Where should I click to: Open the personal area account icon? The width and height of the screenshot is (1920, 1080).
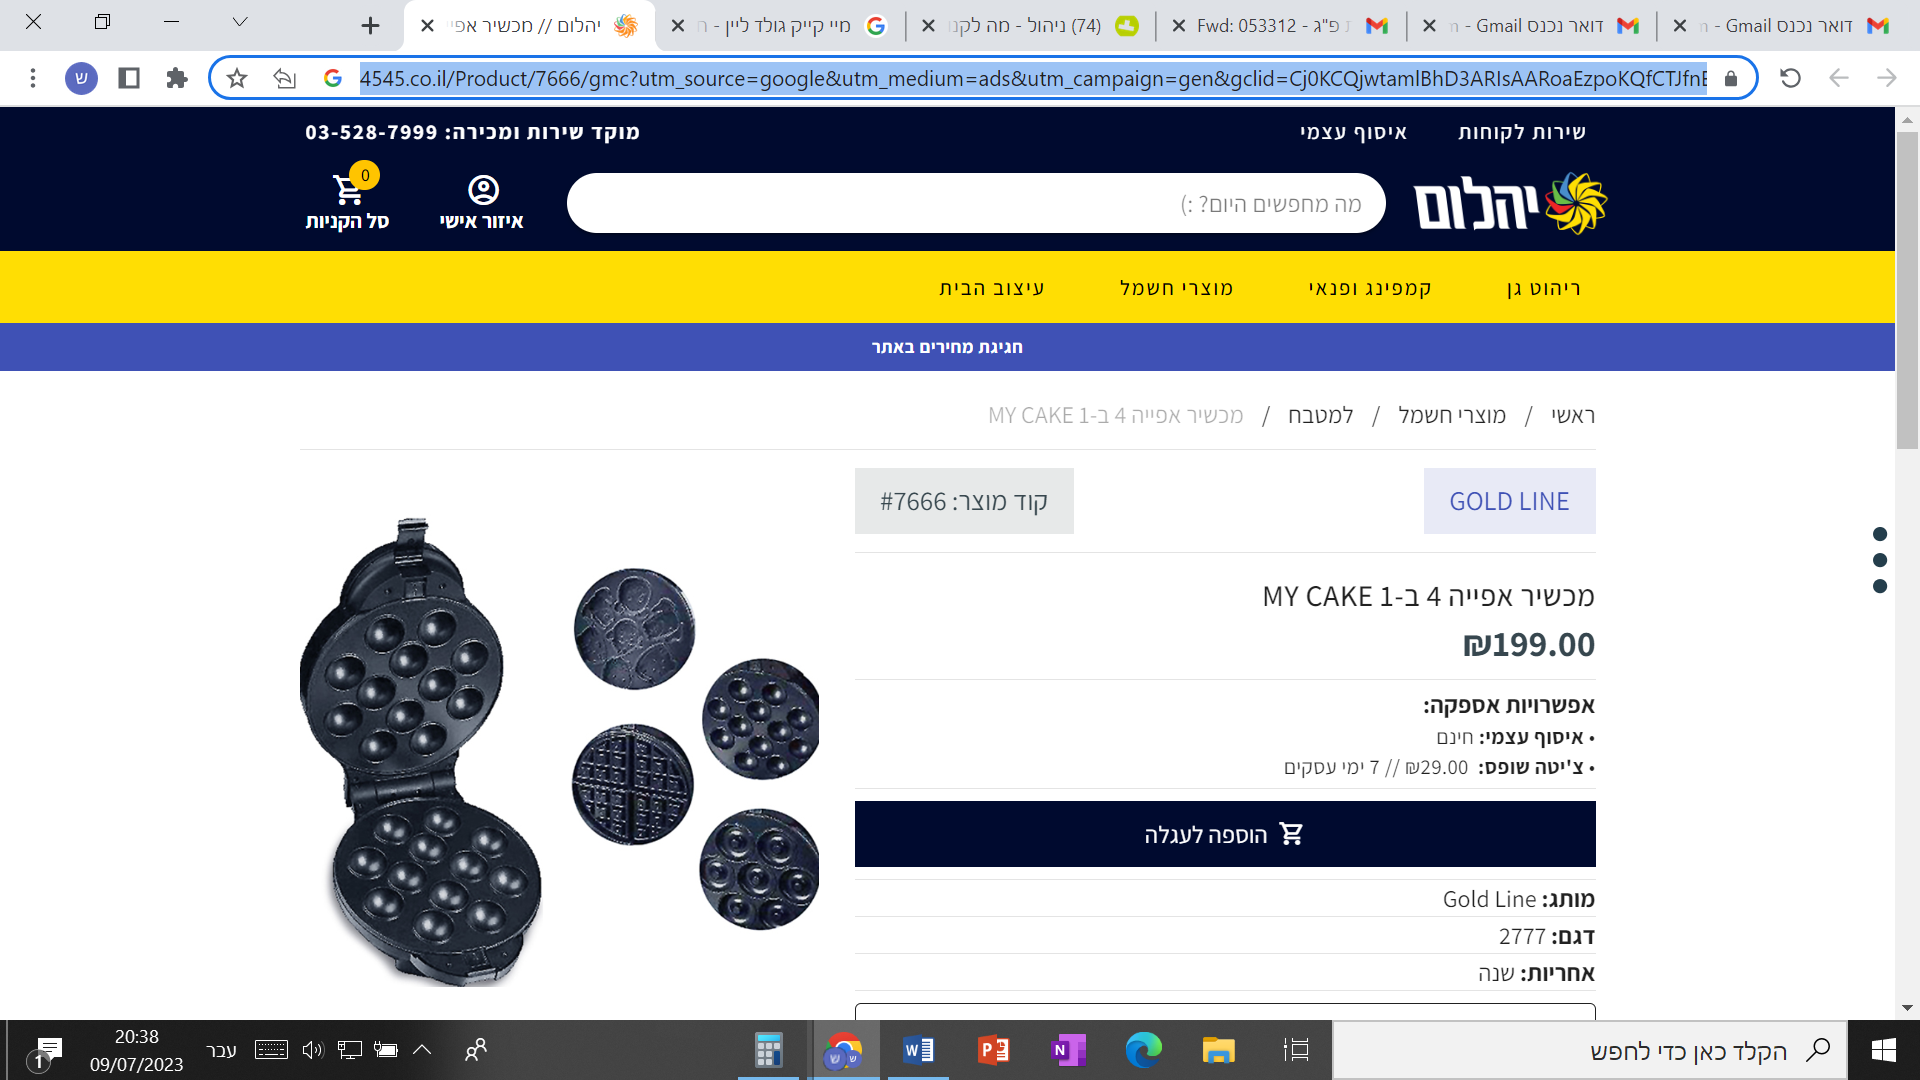pos(483,190)
